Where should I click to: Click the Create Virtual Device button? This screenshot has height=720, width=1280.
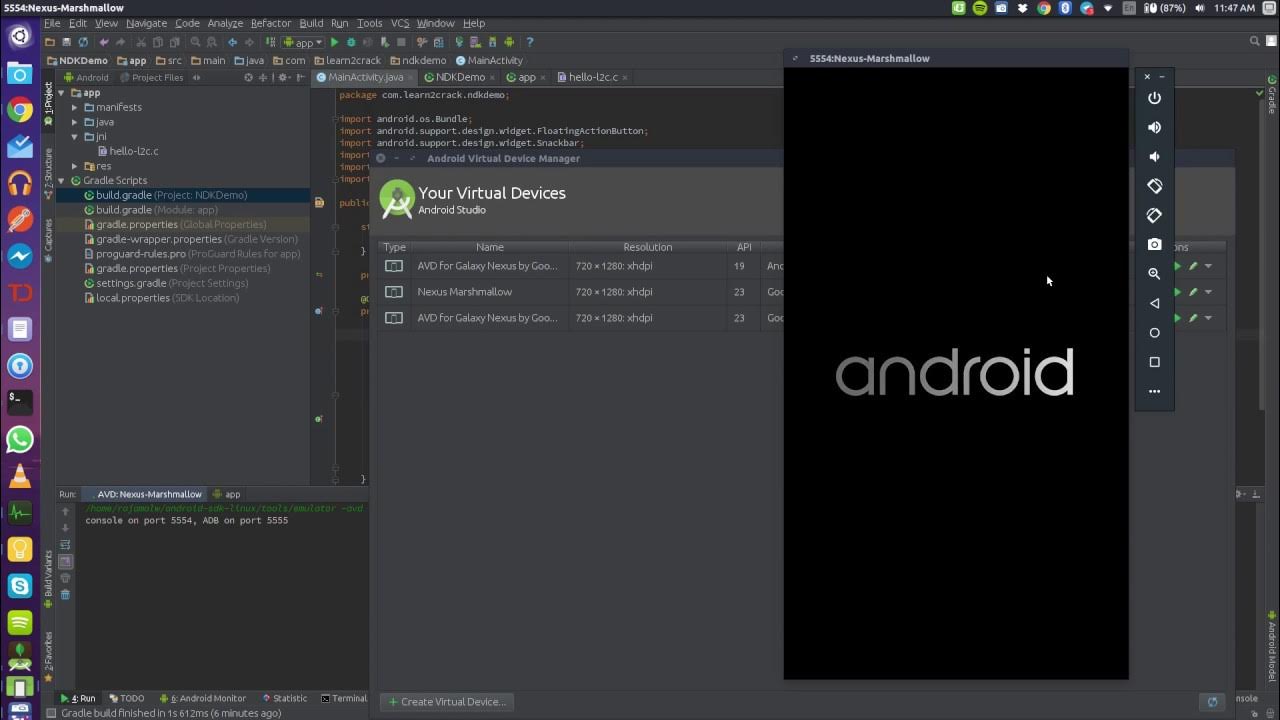coord(446,702)
